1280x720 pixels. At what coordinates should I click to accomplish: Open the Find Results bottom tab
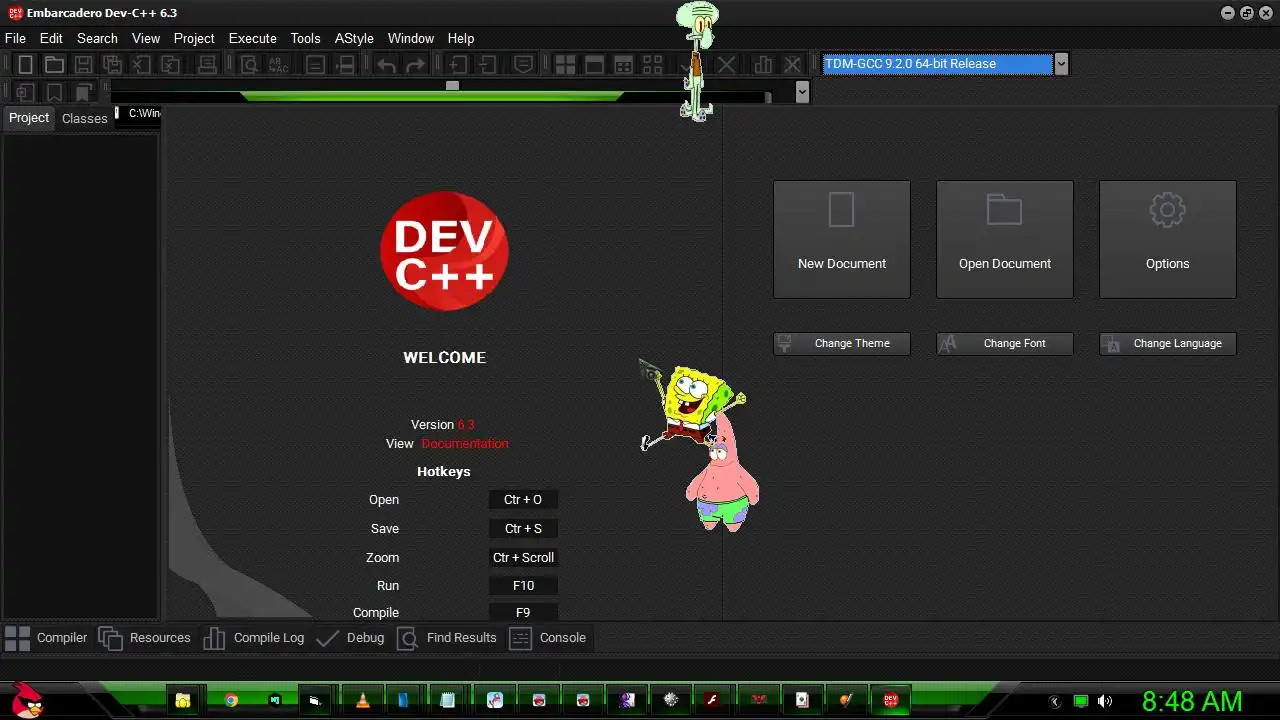[447, 638]
